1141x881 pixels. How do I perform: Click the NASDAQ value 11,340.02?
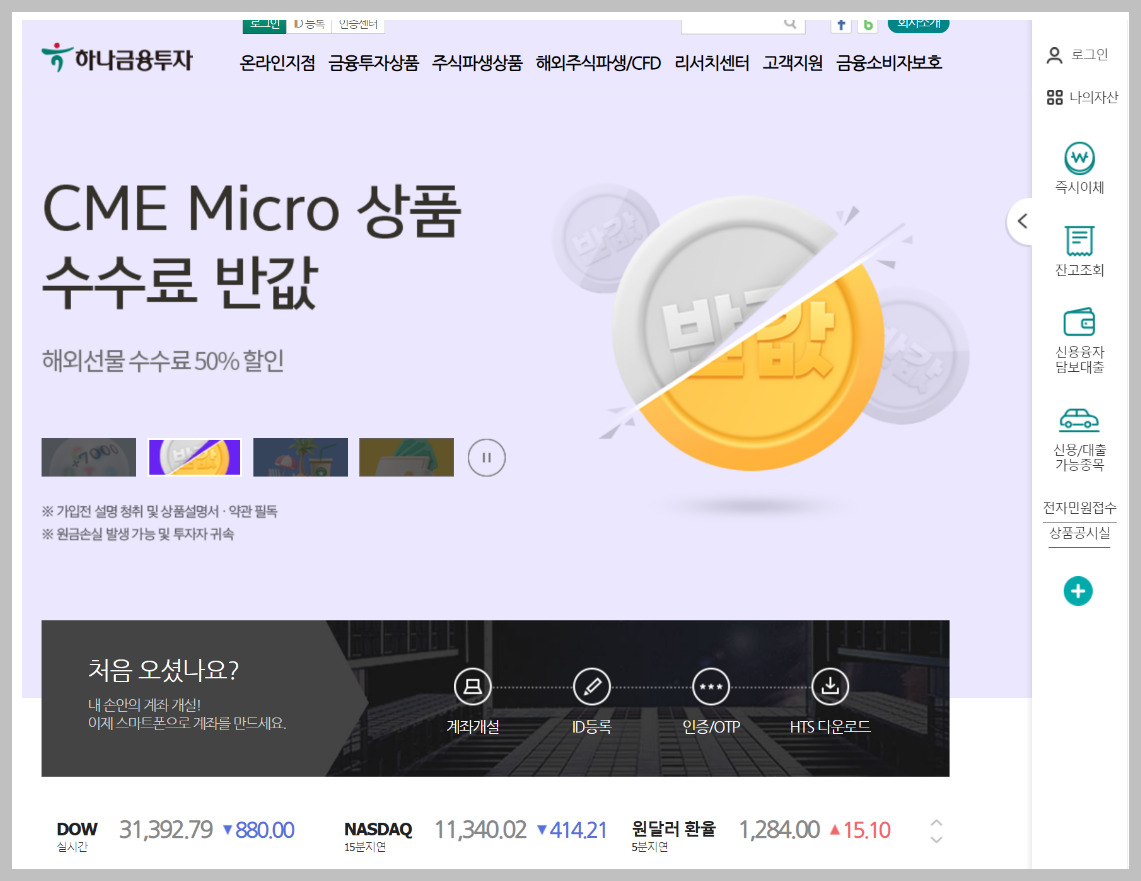[480, 830]
